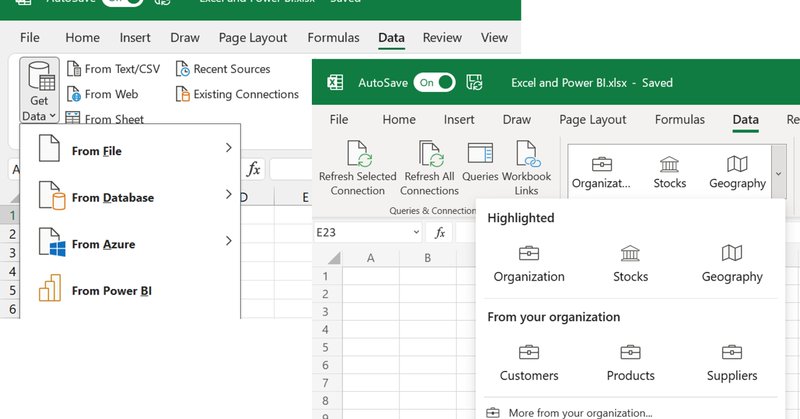Image resolution: width=800 pixels, height=419 pixels.
Task: Select Geography data type in ribbon gallery
Action: (737, 172)
